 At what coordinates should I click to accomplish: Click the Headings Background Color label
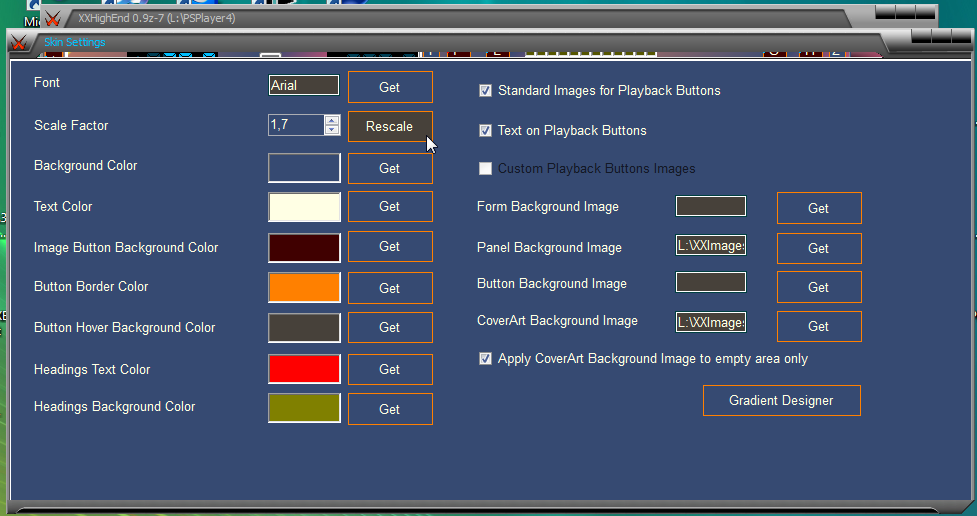point(115,406)
